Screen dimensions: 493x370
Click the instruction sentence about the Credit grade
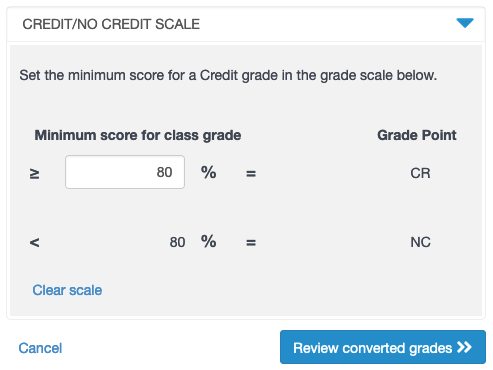(228, 75)
